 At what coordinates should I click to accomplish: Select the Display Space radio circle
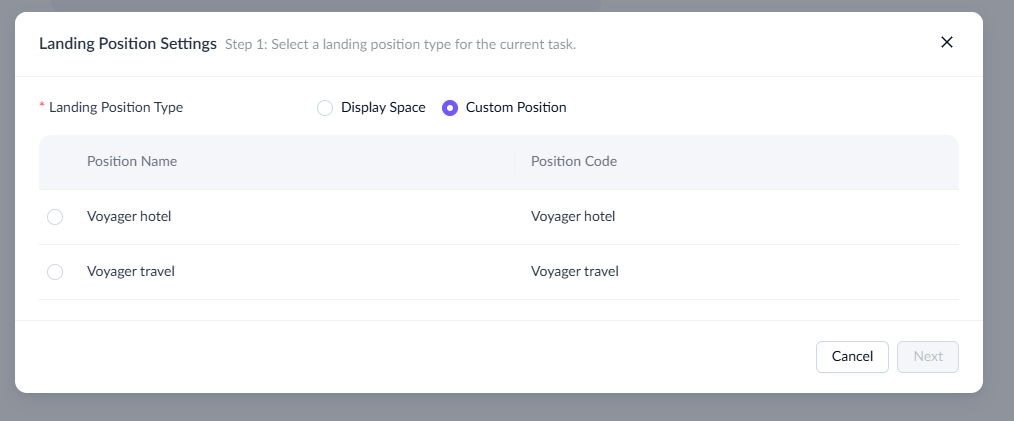pyautogui.click(x=325, y=108)
